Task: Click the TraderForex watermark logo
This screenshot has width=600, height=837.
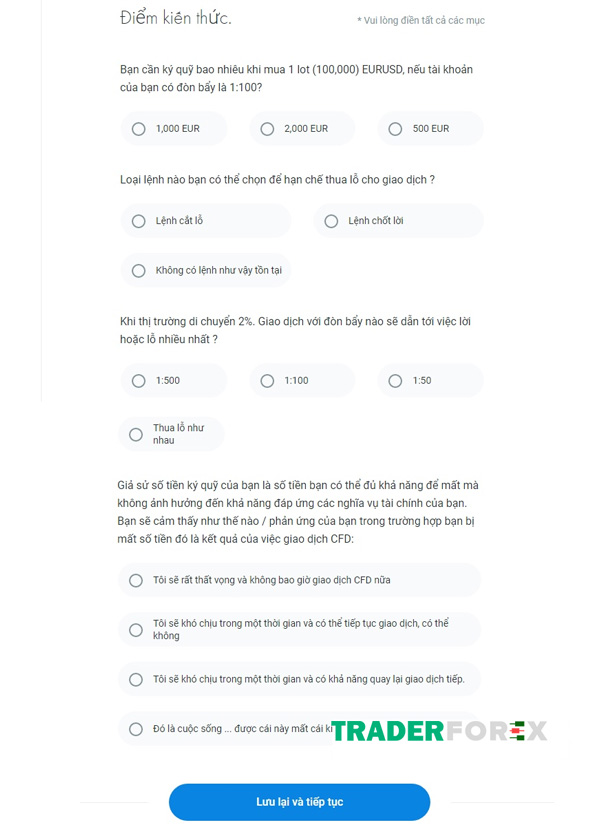Action: tap(439, 731)
